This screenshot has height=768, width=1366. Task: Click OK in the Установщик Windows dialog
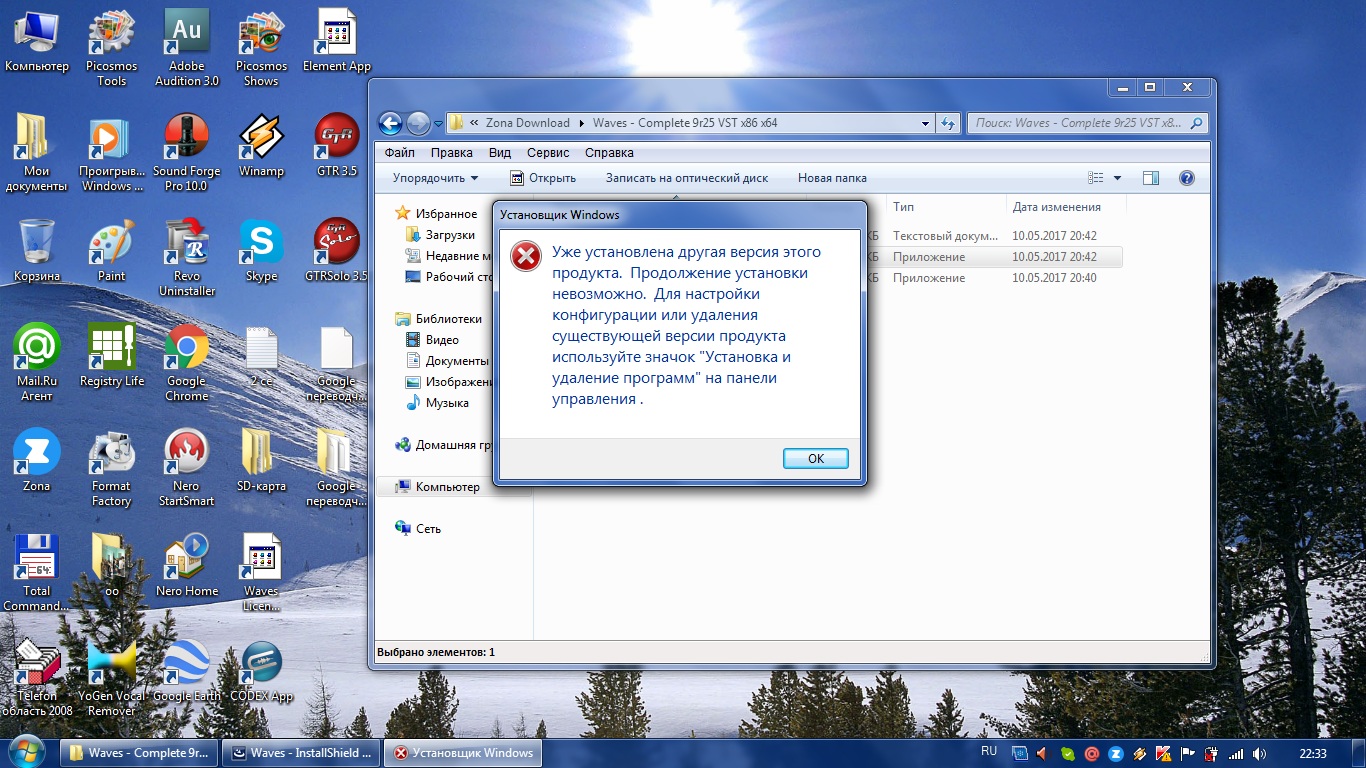coord(816,458)
